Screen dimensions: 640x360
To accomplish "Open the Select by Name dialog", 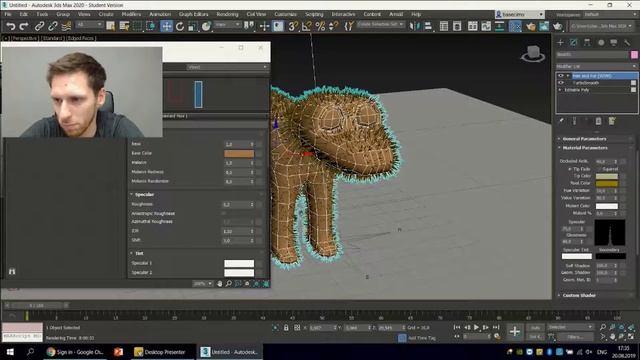I will coord(124,27).
